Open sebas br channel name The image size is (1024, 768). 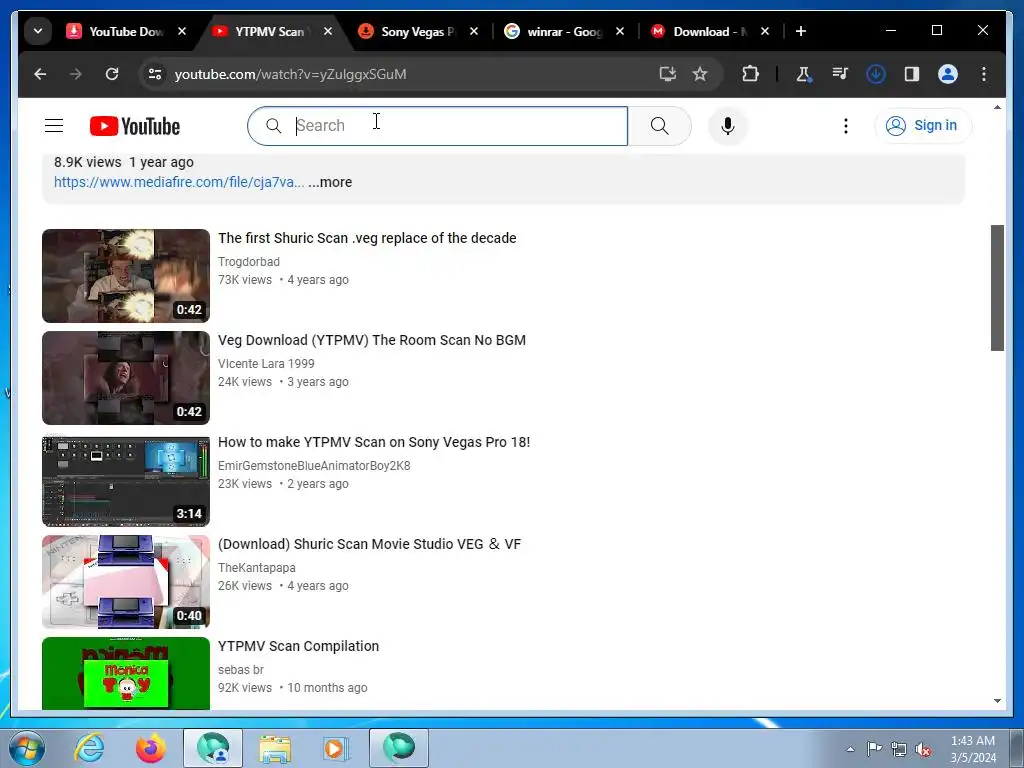coord(241,669)
